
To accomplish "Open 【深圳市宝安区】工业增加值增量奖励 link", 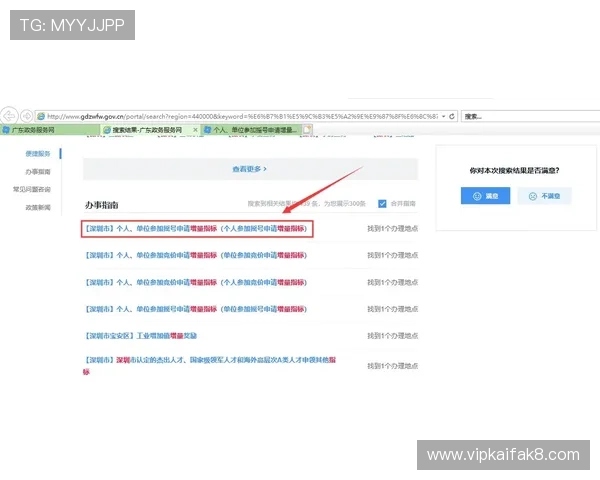I will [140, 336].
